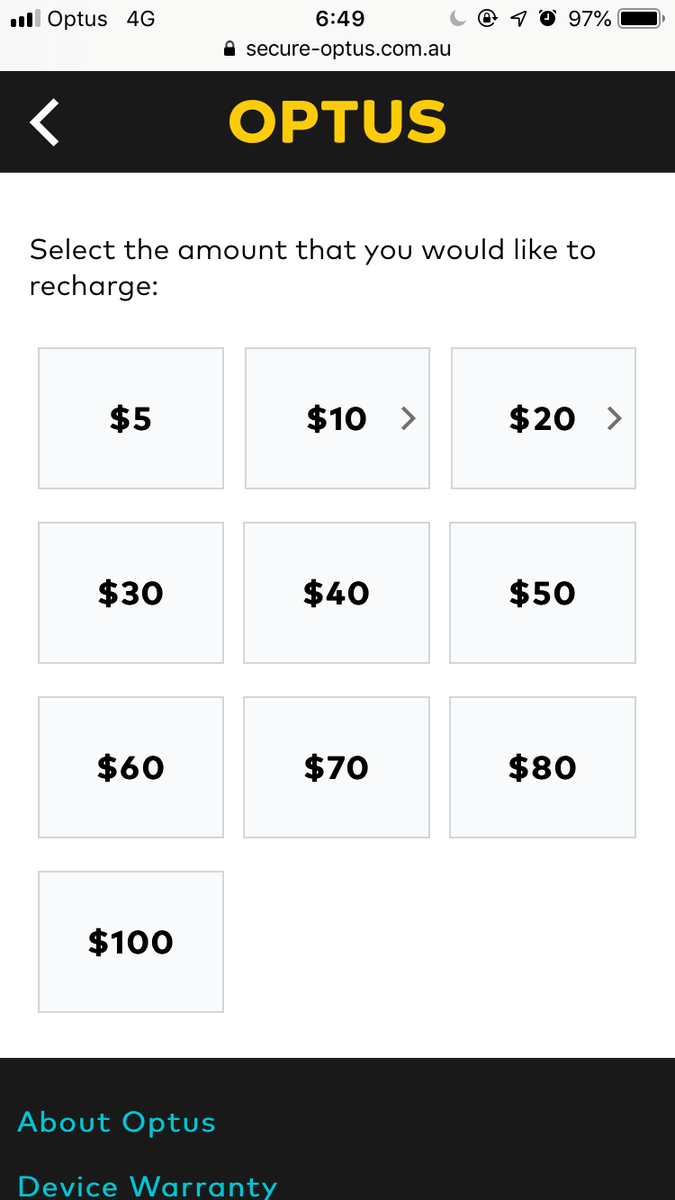Tap the alarm clock status icon

pyautogui.click(x=547, y=18)
